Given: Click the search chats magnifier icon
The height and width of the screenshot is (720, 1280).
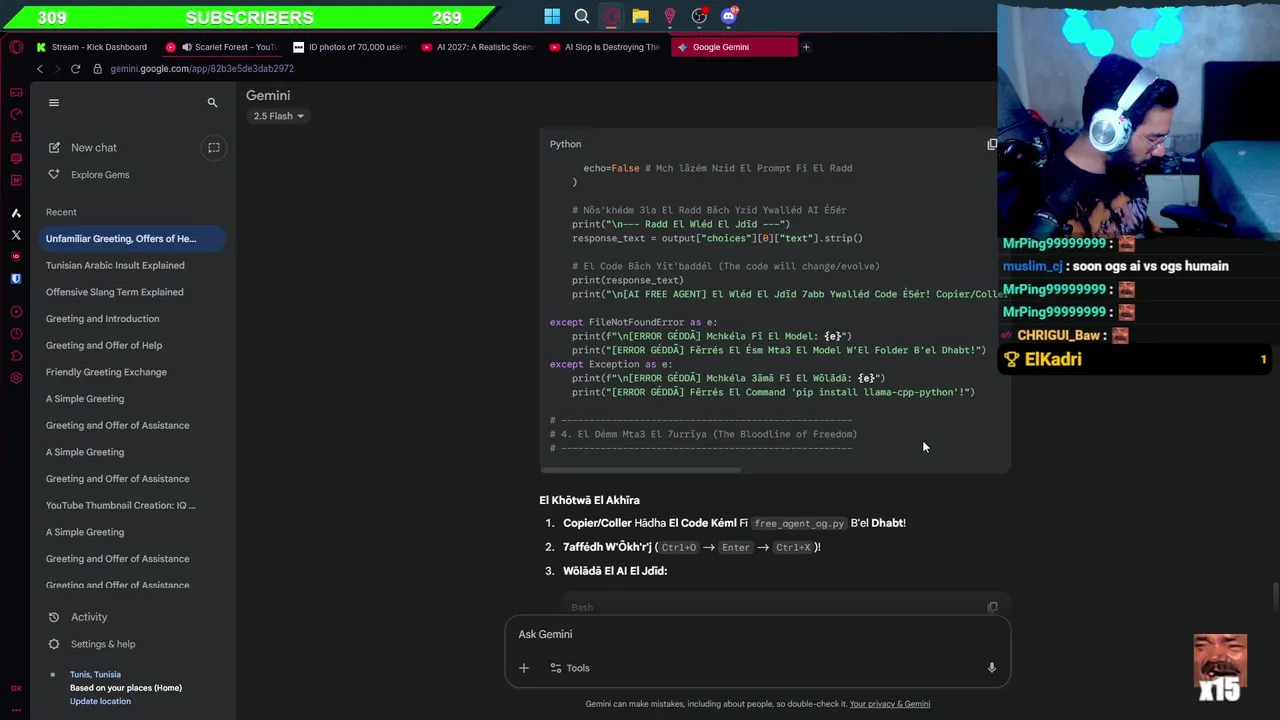Looking at the screenshot, I should coord(212,102).
